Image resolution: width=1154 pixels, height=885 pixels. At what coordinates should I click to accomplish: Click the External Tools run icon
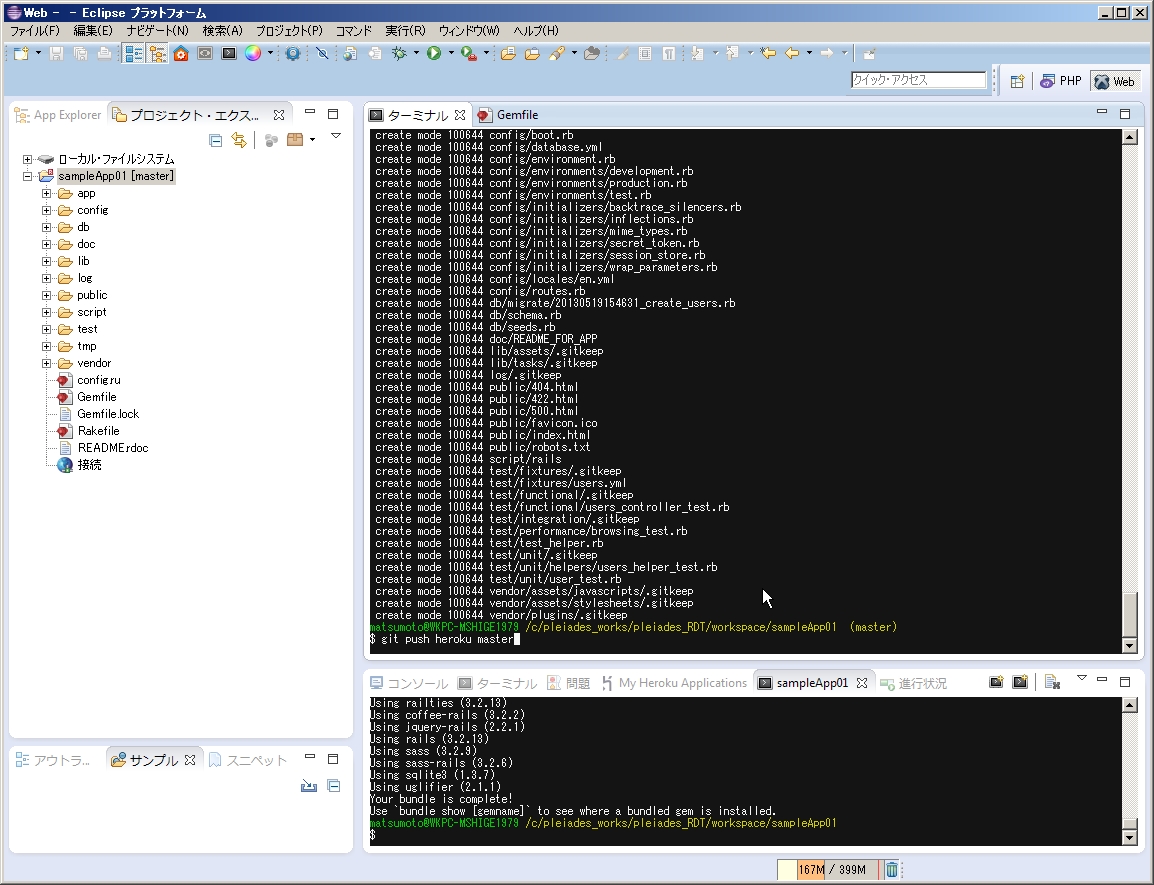[469, 53]
